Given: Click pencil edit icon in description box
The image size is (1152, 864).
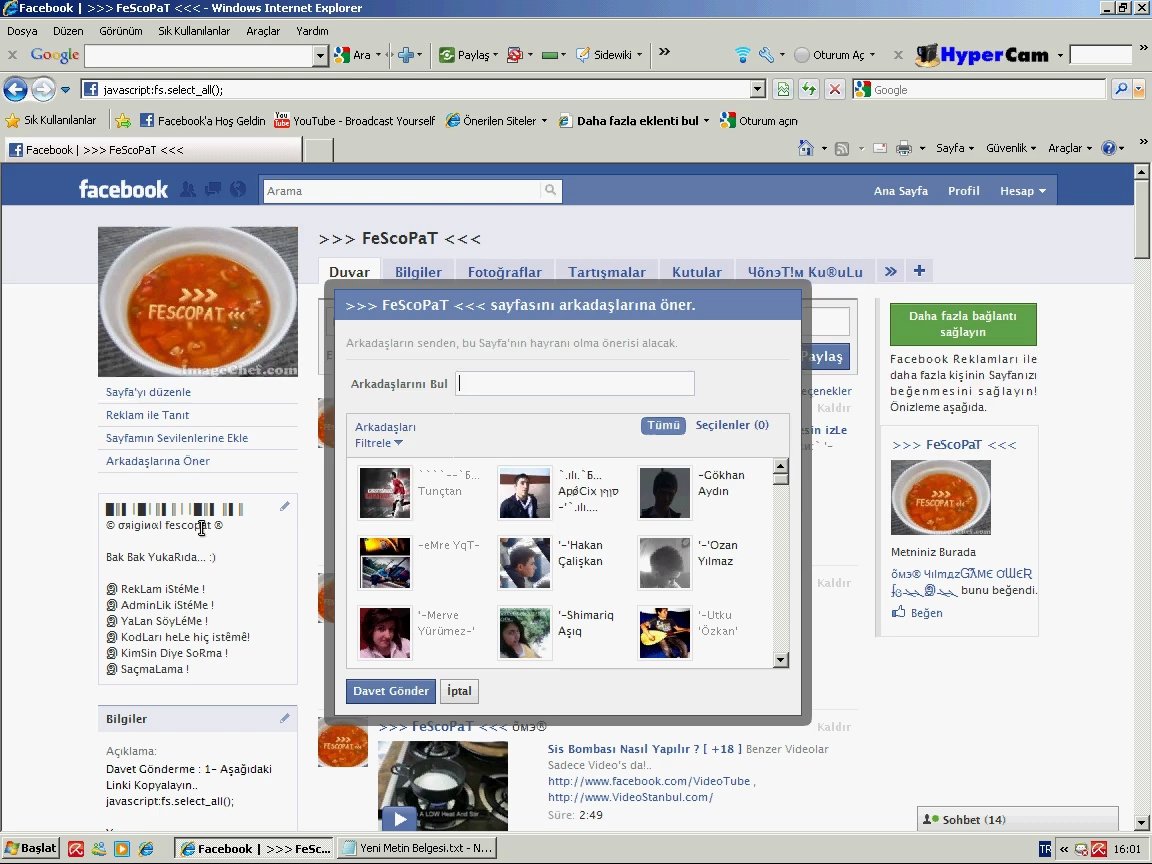Looking at the screenshot, I should click(284, 506).
